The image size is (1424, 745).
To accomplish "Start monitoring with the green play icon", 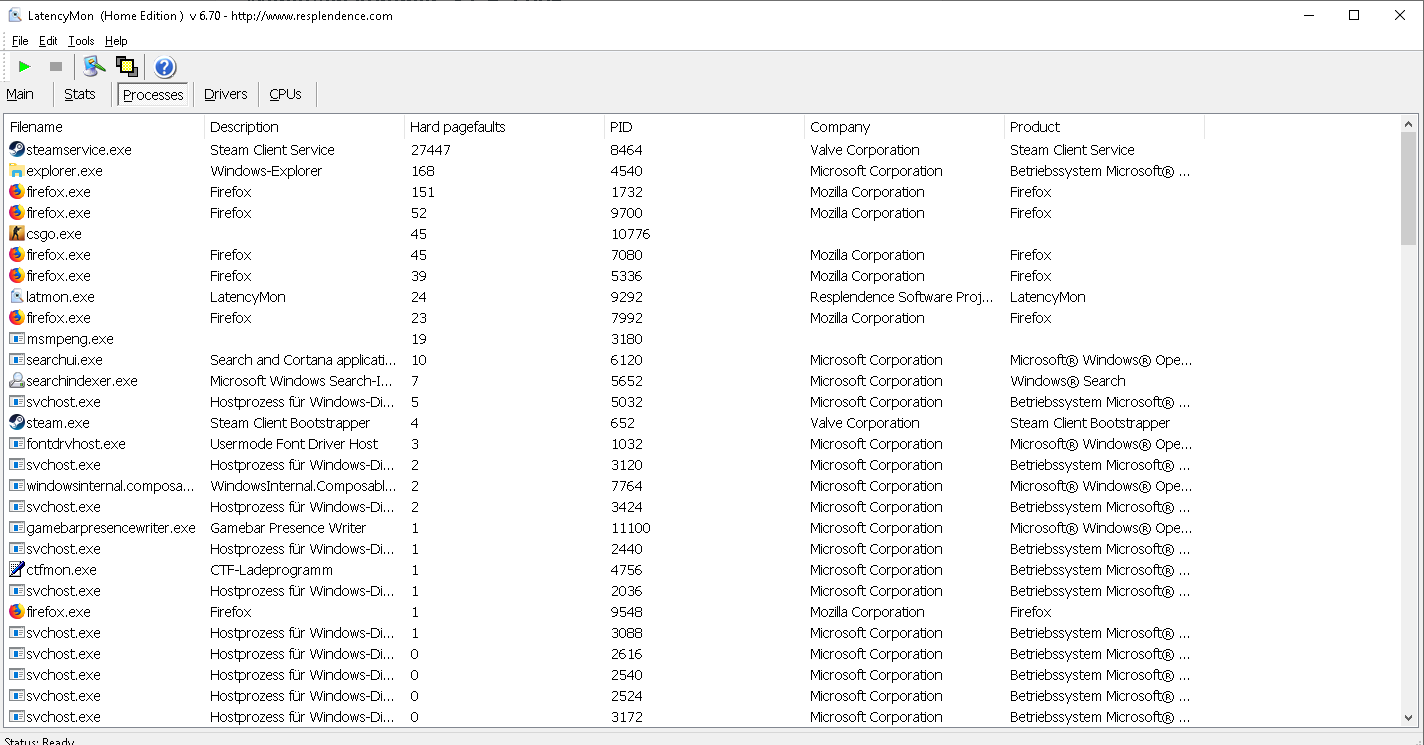I will [23, 66].
